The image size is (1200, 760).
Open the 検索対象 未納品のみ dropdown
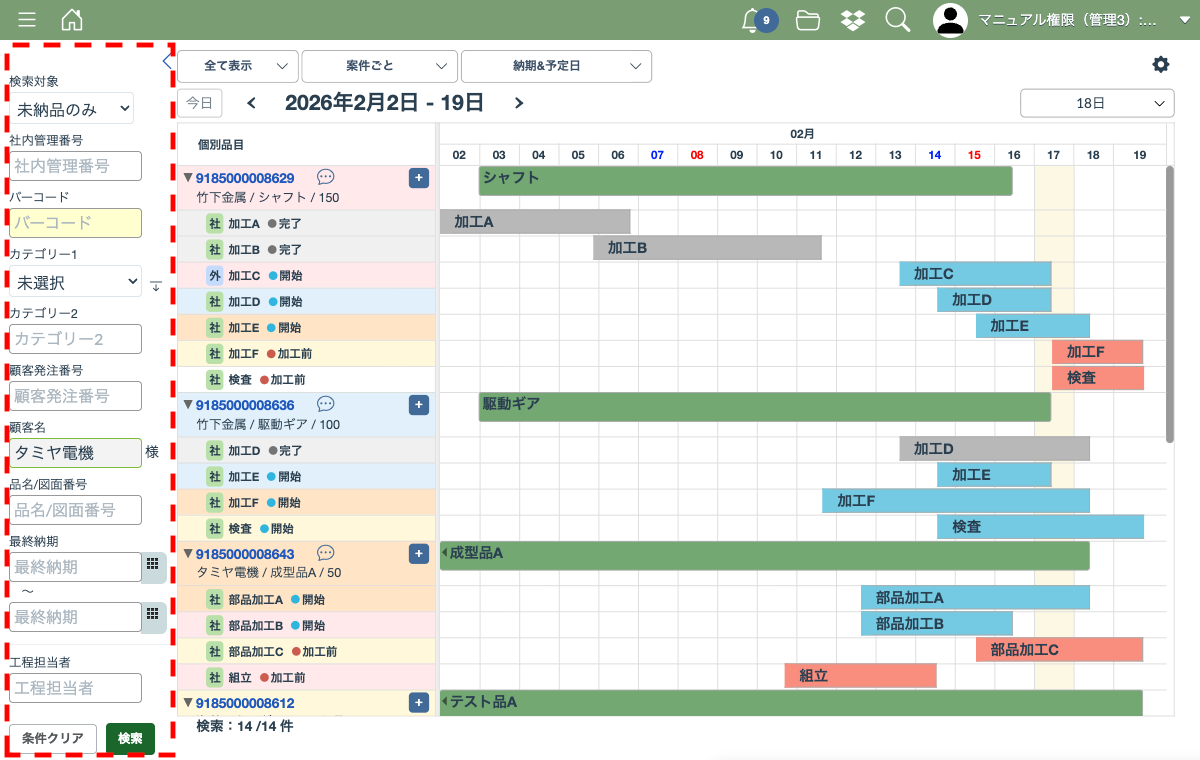coord(72,108)
